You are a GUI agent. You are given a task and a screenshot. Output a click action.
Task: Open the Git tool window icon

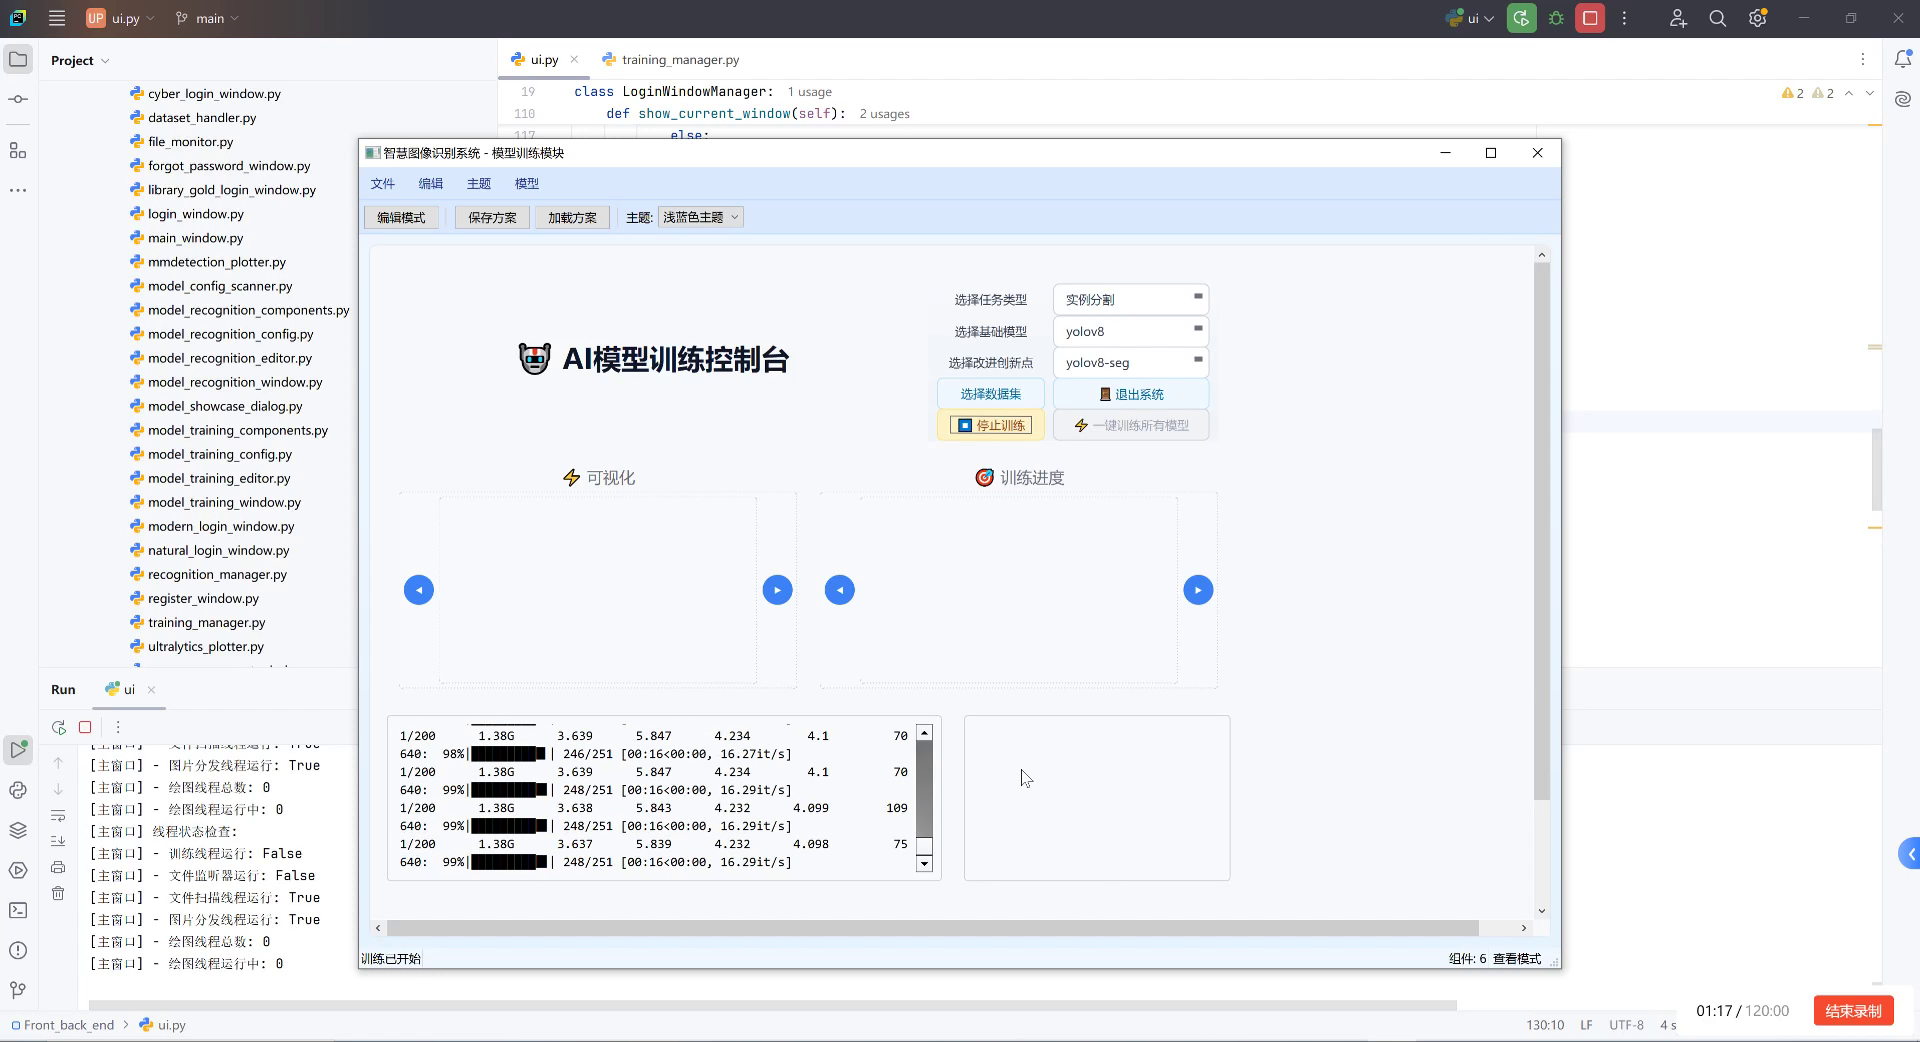(18, 990)
